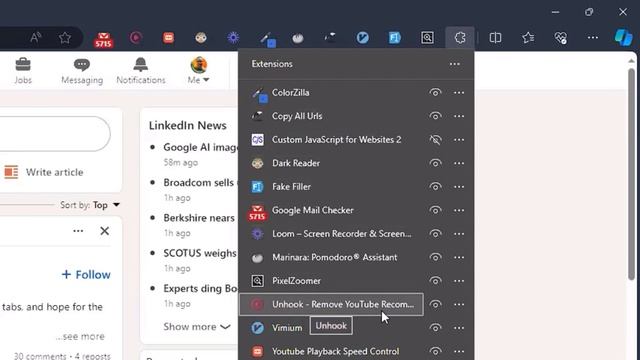640x360 pixels.
Task: Click the Loom toolbar icon
Action: coord(233,38)
